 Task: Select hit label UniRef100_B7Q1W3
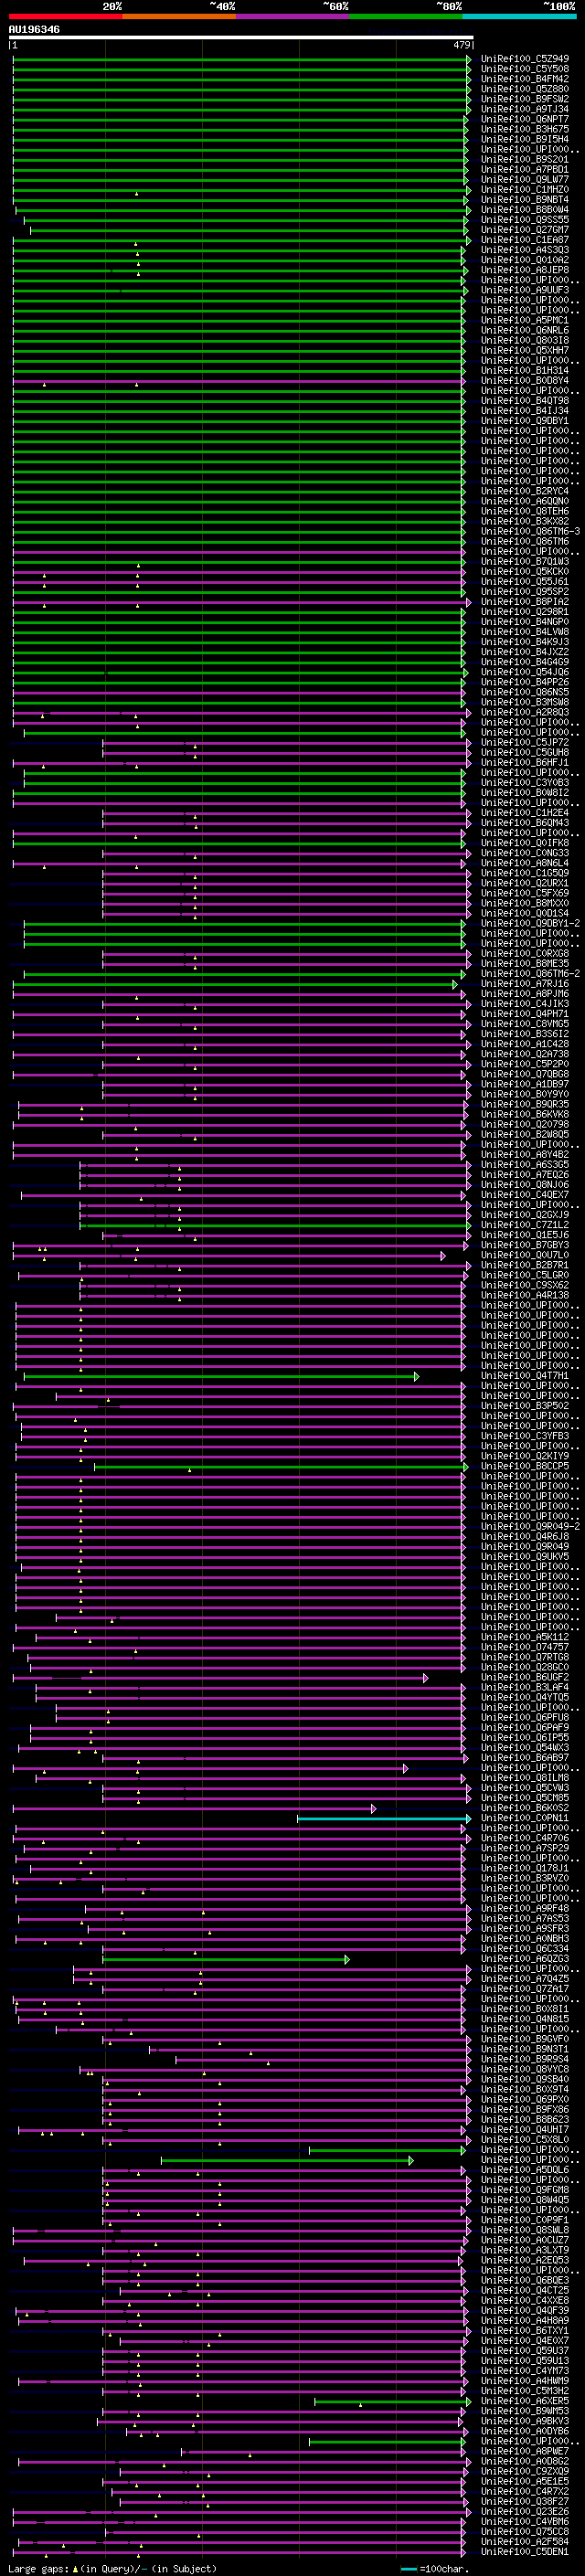click(x=525, y=562)
